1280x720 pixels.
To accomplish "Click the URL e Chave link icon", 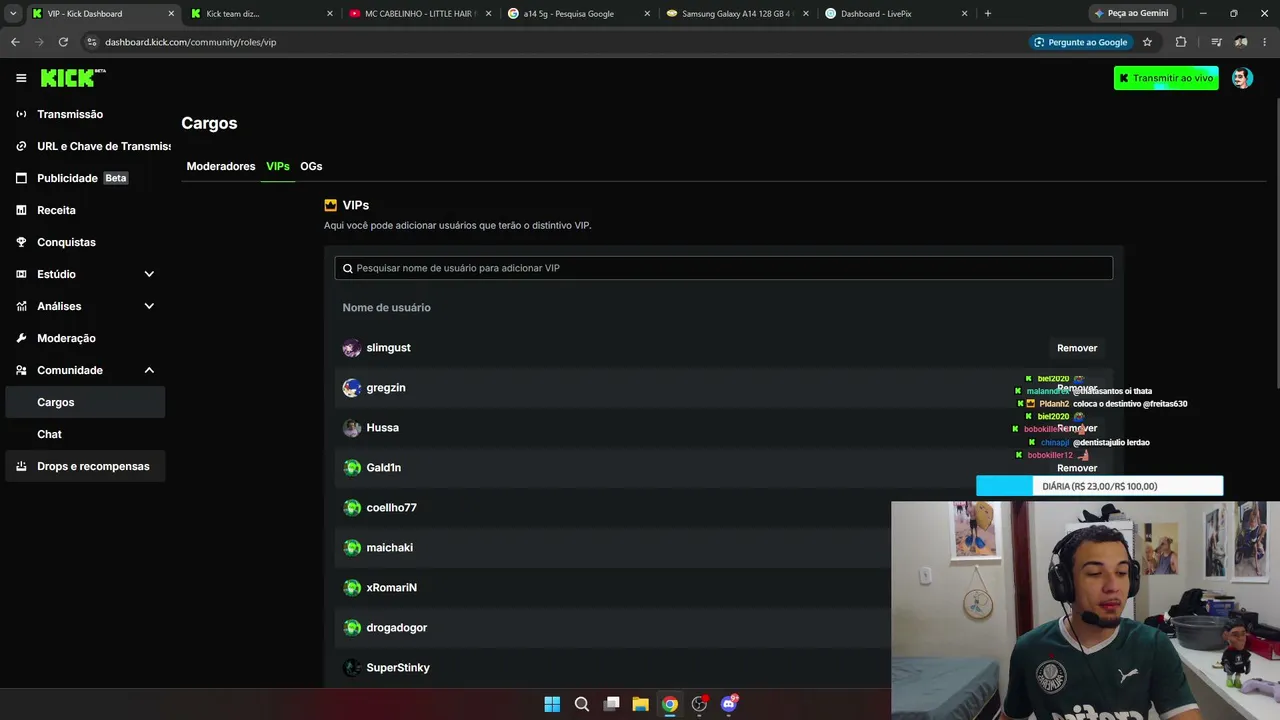I will [21, 146].
